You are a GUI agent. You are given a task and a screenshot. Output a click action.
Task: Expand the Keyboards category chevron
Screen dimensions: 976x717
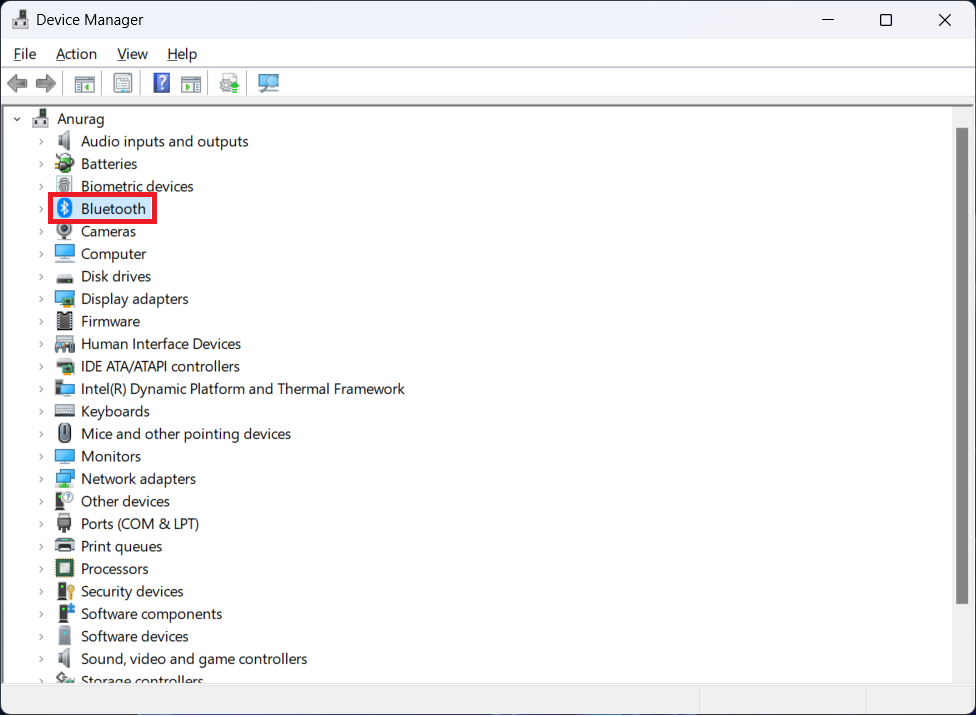pos(41,412)
